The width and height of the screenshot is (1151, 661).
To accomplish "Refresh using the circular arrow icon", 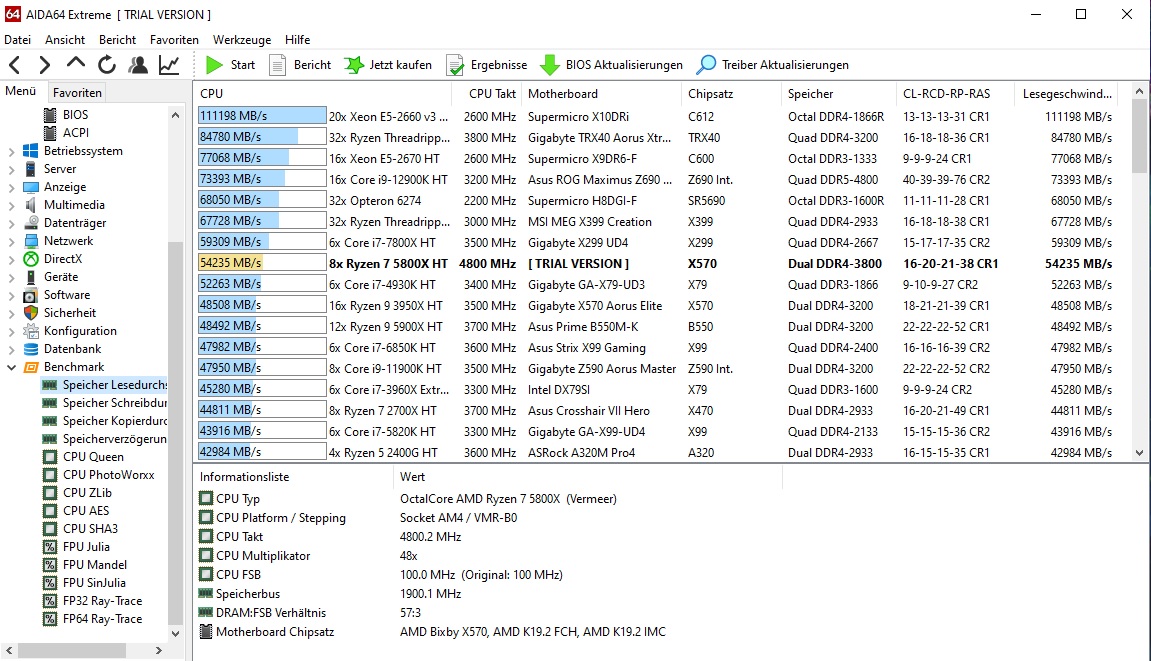I will (x=107, y=65).
